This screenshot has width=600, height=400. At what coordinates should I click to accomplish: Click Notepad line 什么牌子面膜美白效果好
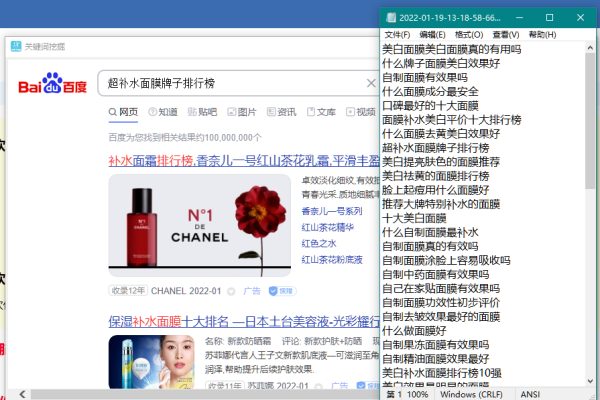pos(441,63)
